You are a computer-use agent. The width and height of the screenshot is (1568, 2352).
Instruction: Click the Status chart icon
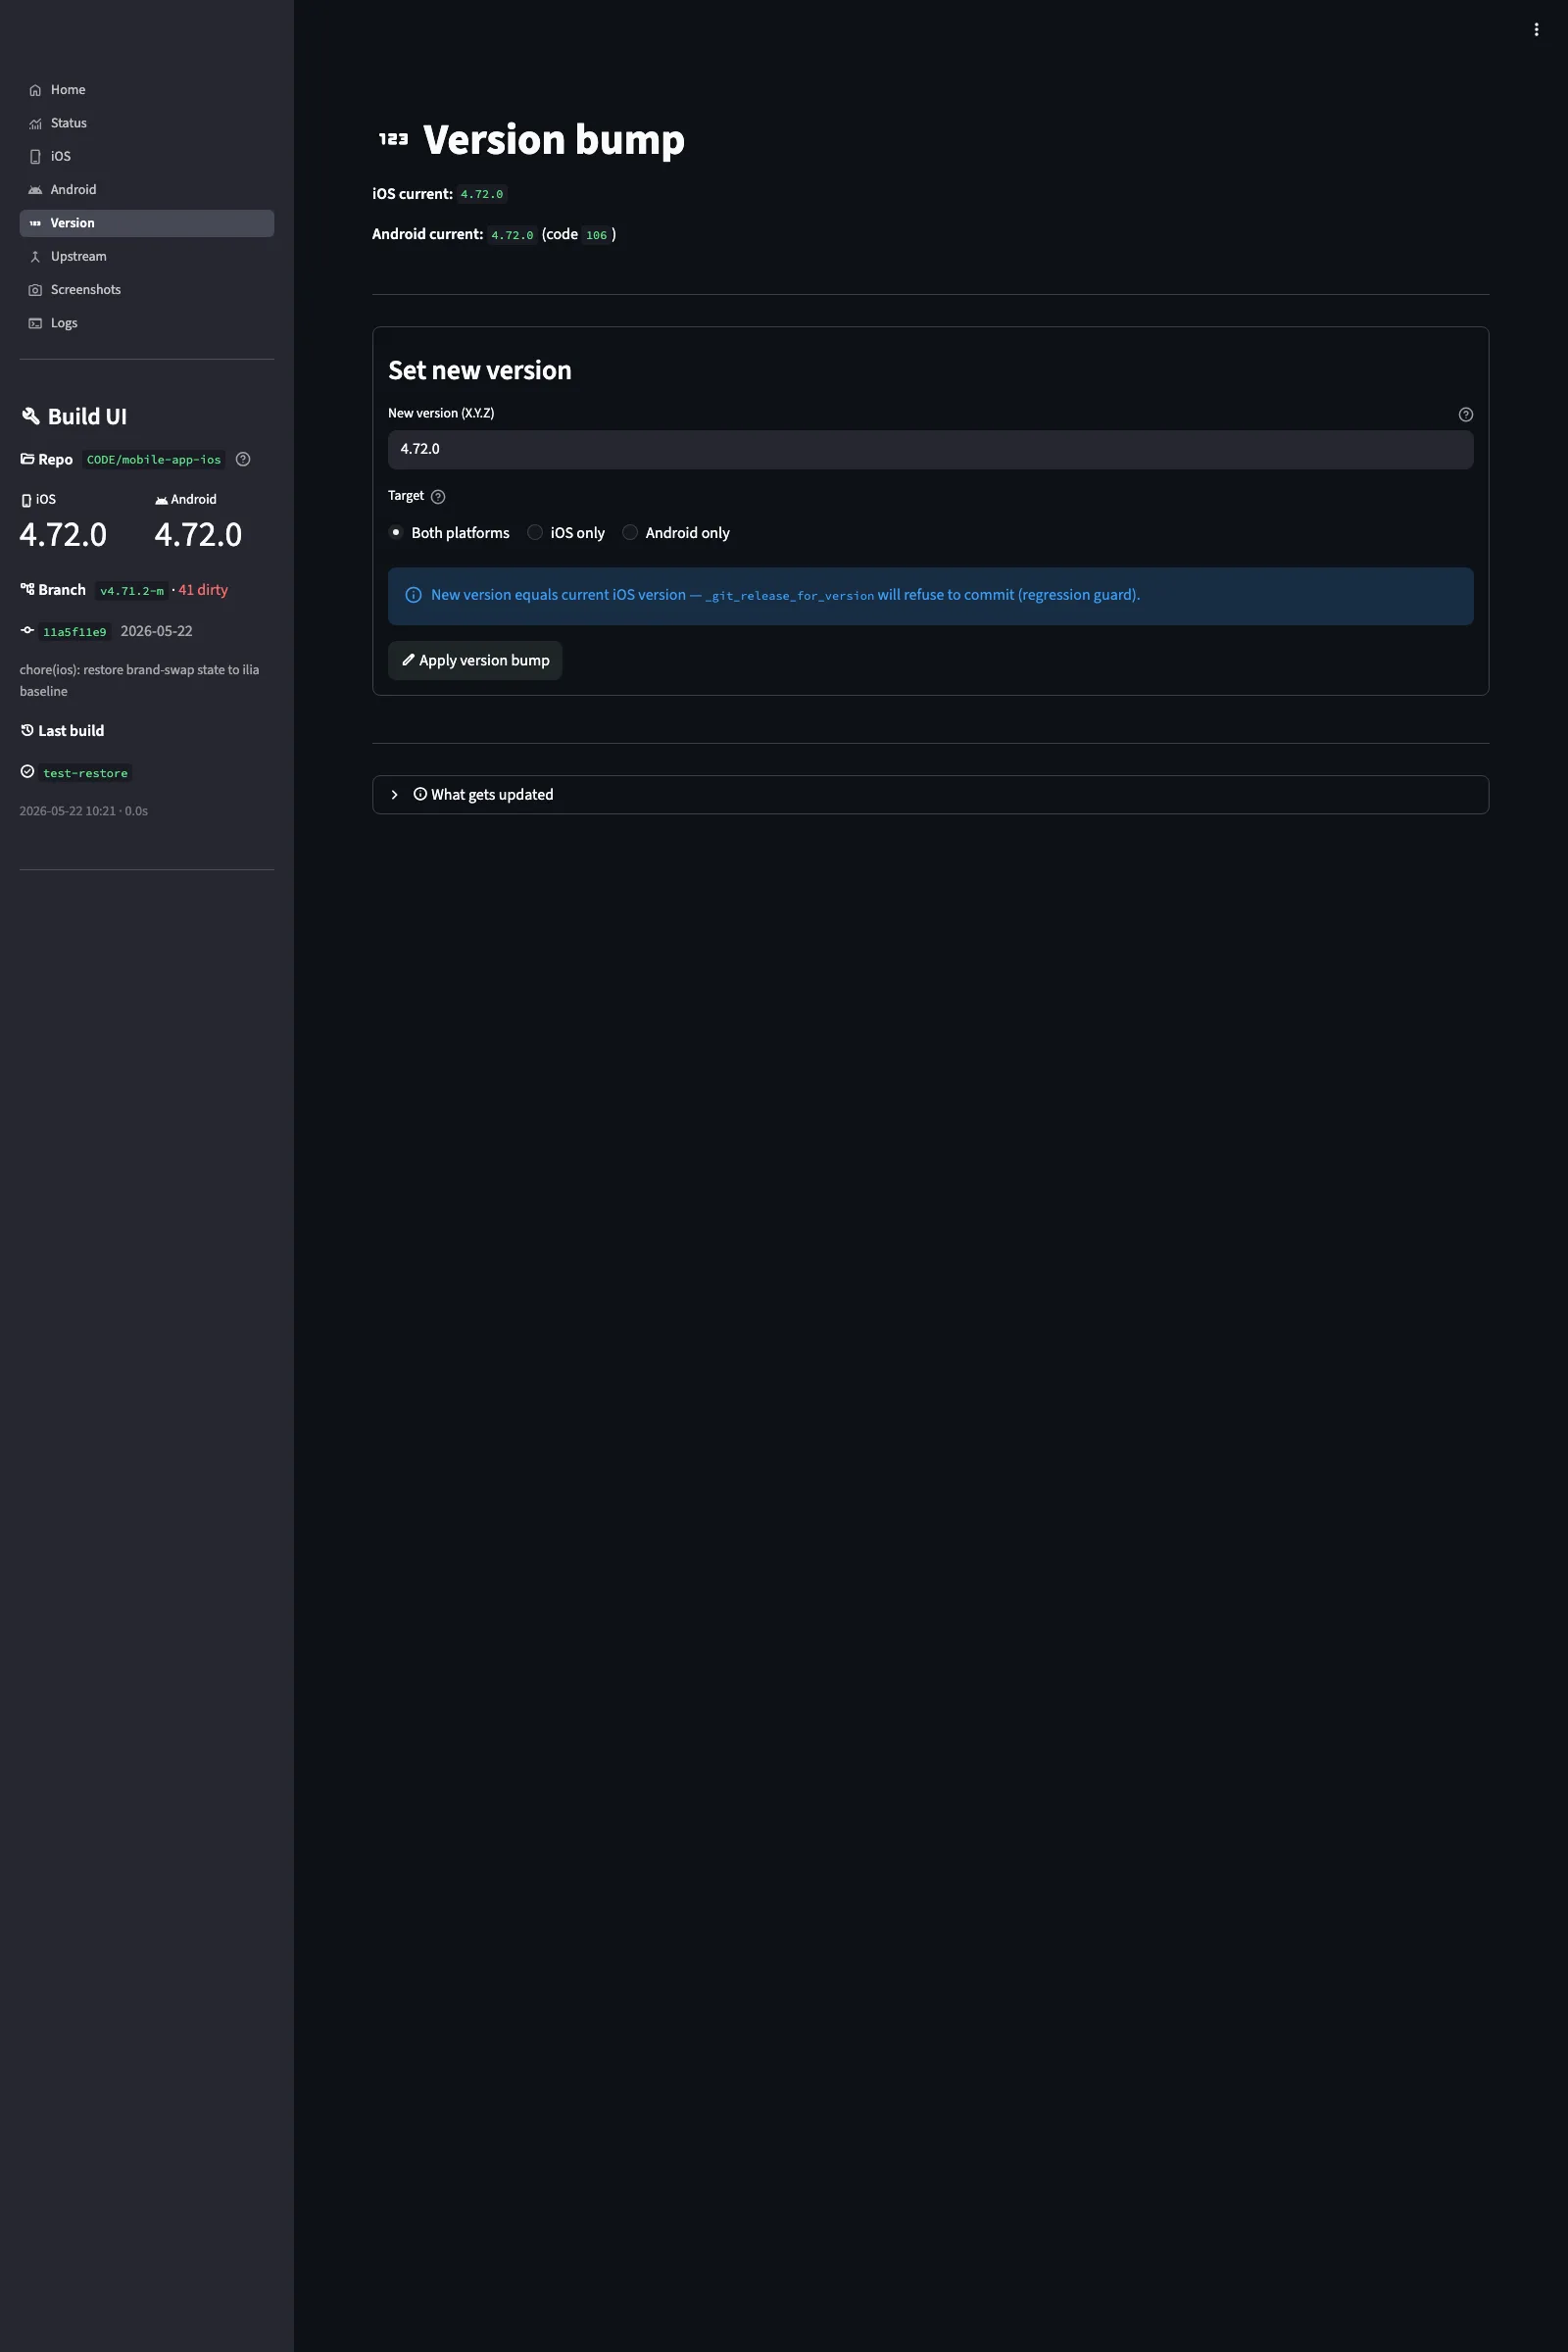pos(35,123)
